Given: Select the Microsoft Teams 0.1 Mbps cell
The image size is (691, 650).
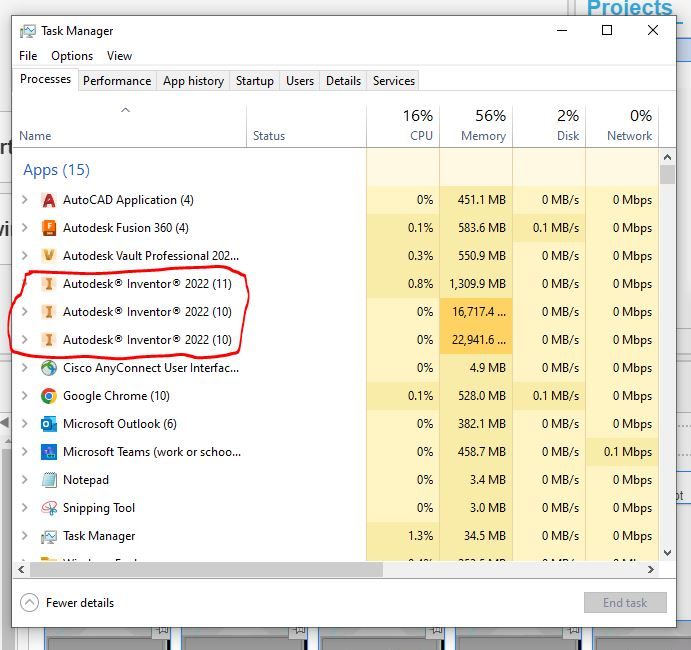Looking at the screenshot, I should click(622, 452).
